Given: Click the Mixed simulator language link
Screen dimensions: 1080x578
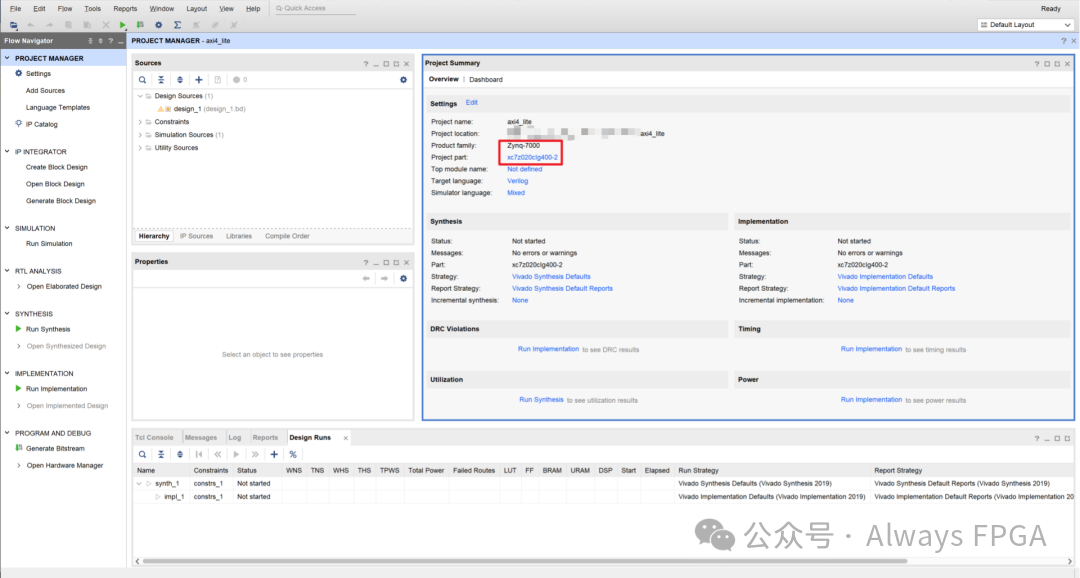Looking at the screenshot, I should (x=516, y=193).
